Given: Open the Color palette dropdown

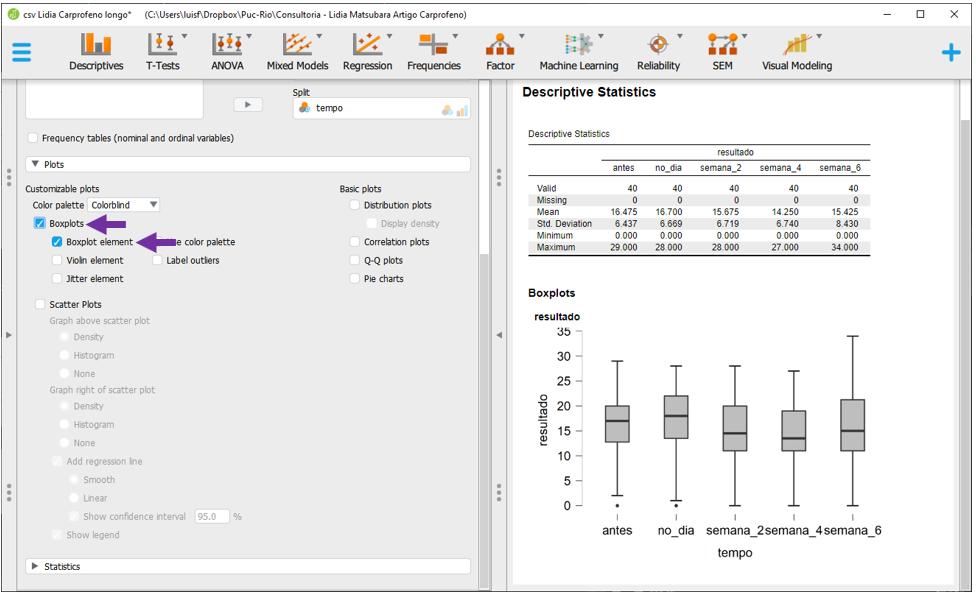Looking at the screenshot, I should click(125, 205).
